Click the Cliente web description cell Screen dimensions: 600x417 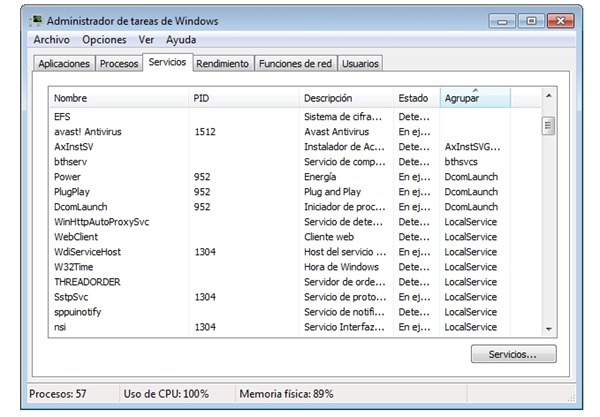329,237
